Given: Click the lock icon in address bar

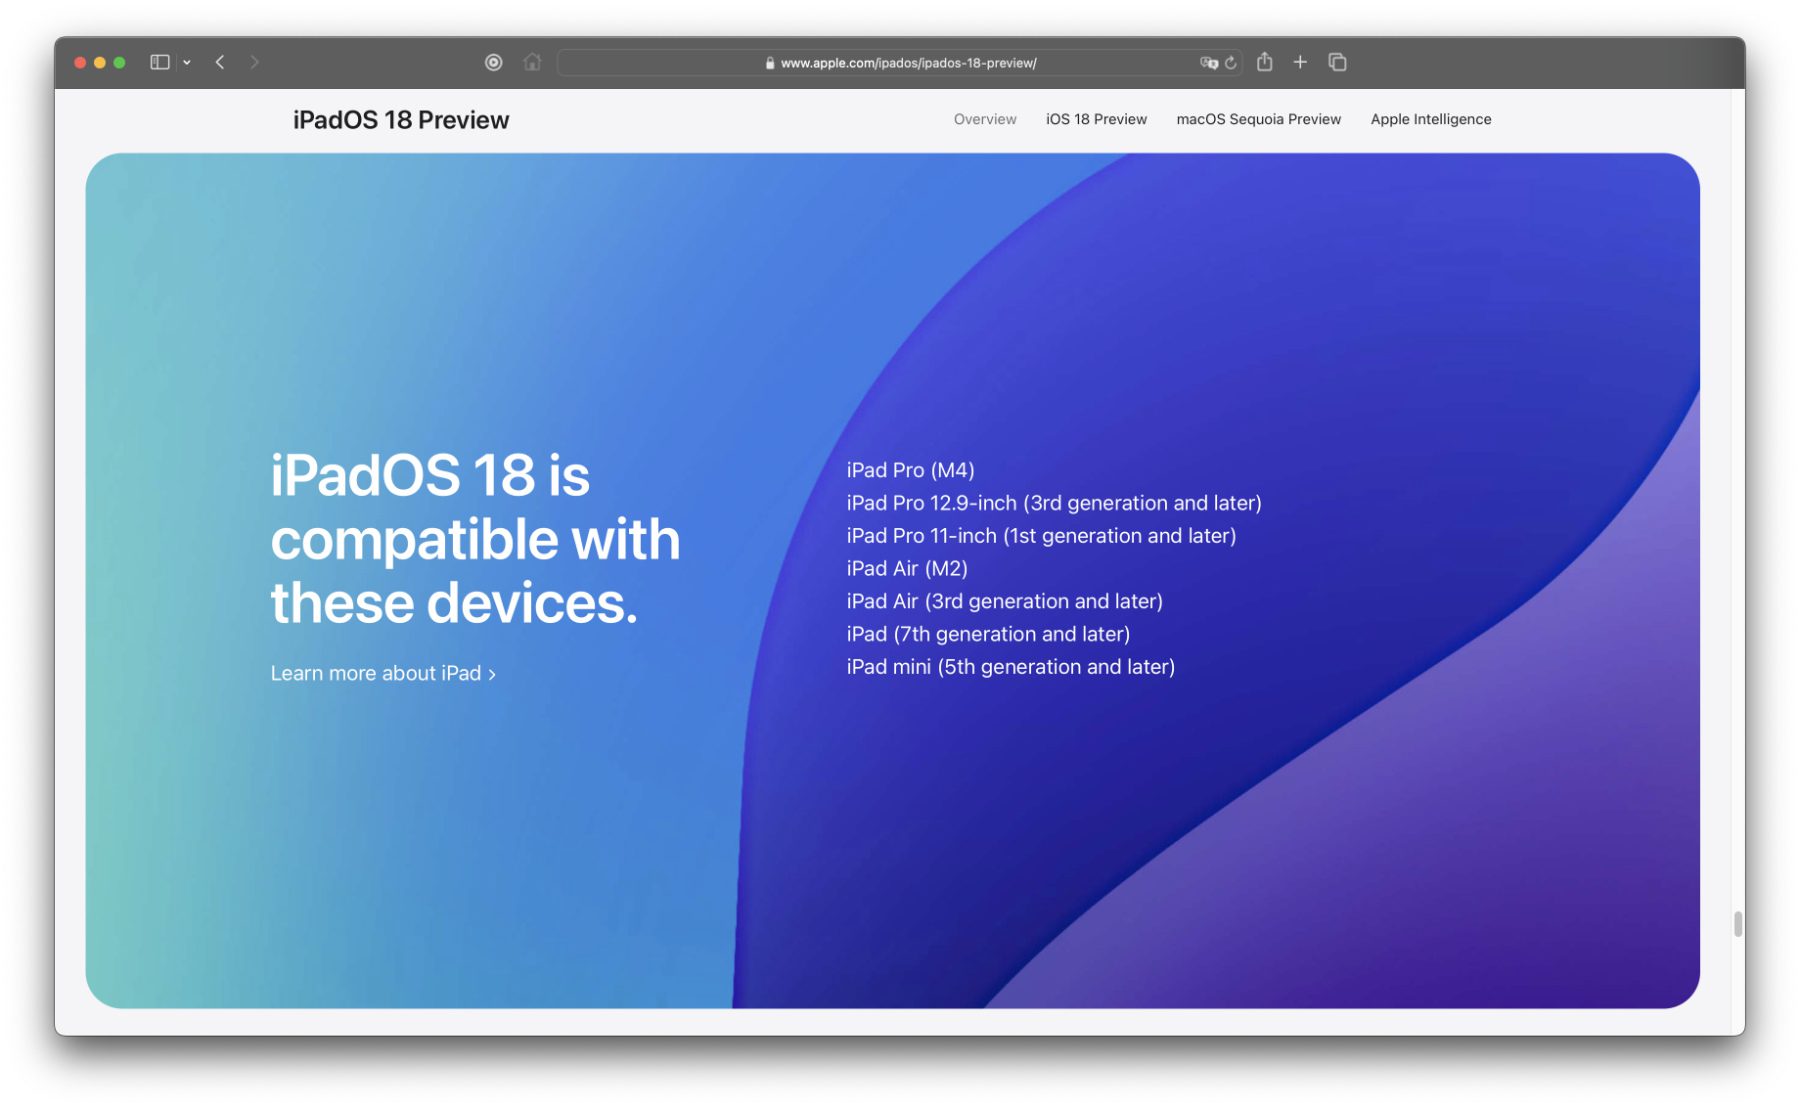Looking at the screenshot, I should (x=769, y=63).
